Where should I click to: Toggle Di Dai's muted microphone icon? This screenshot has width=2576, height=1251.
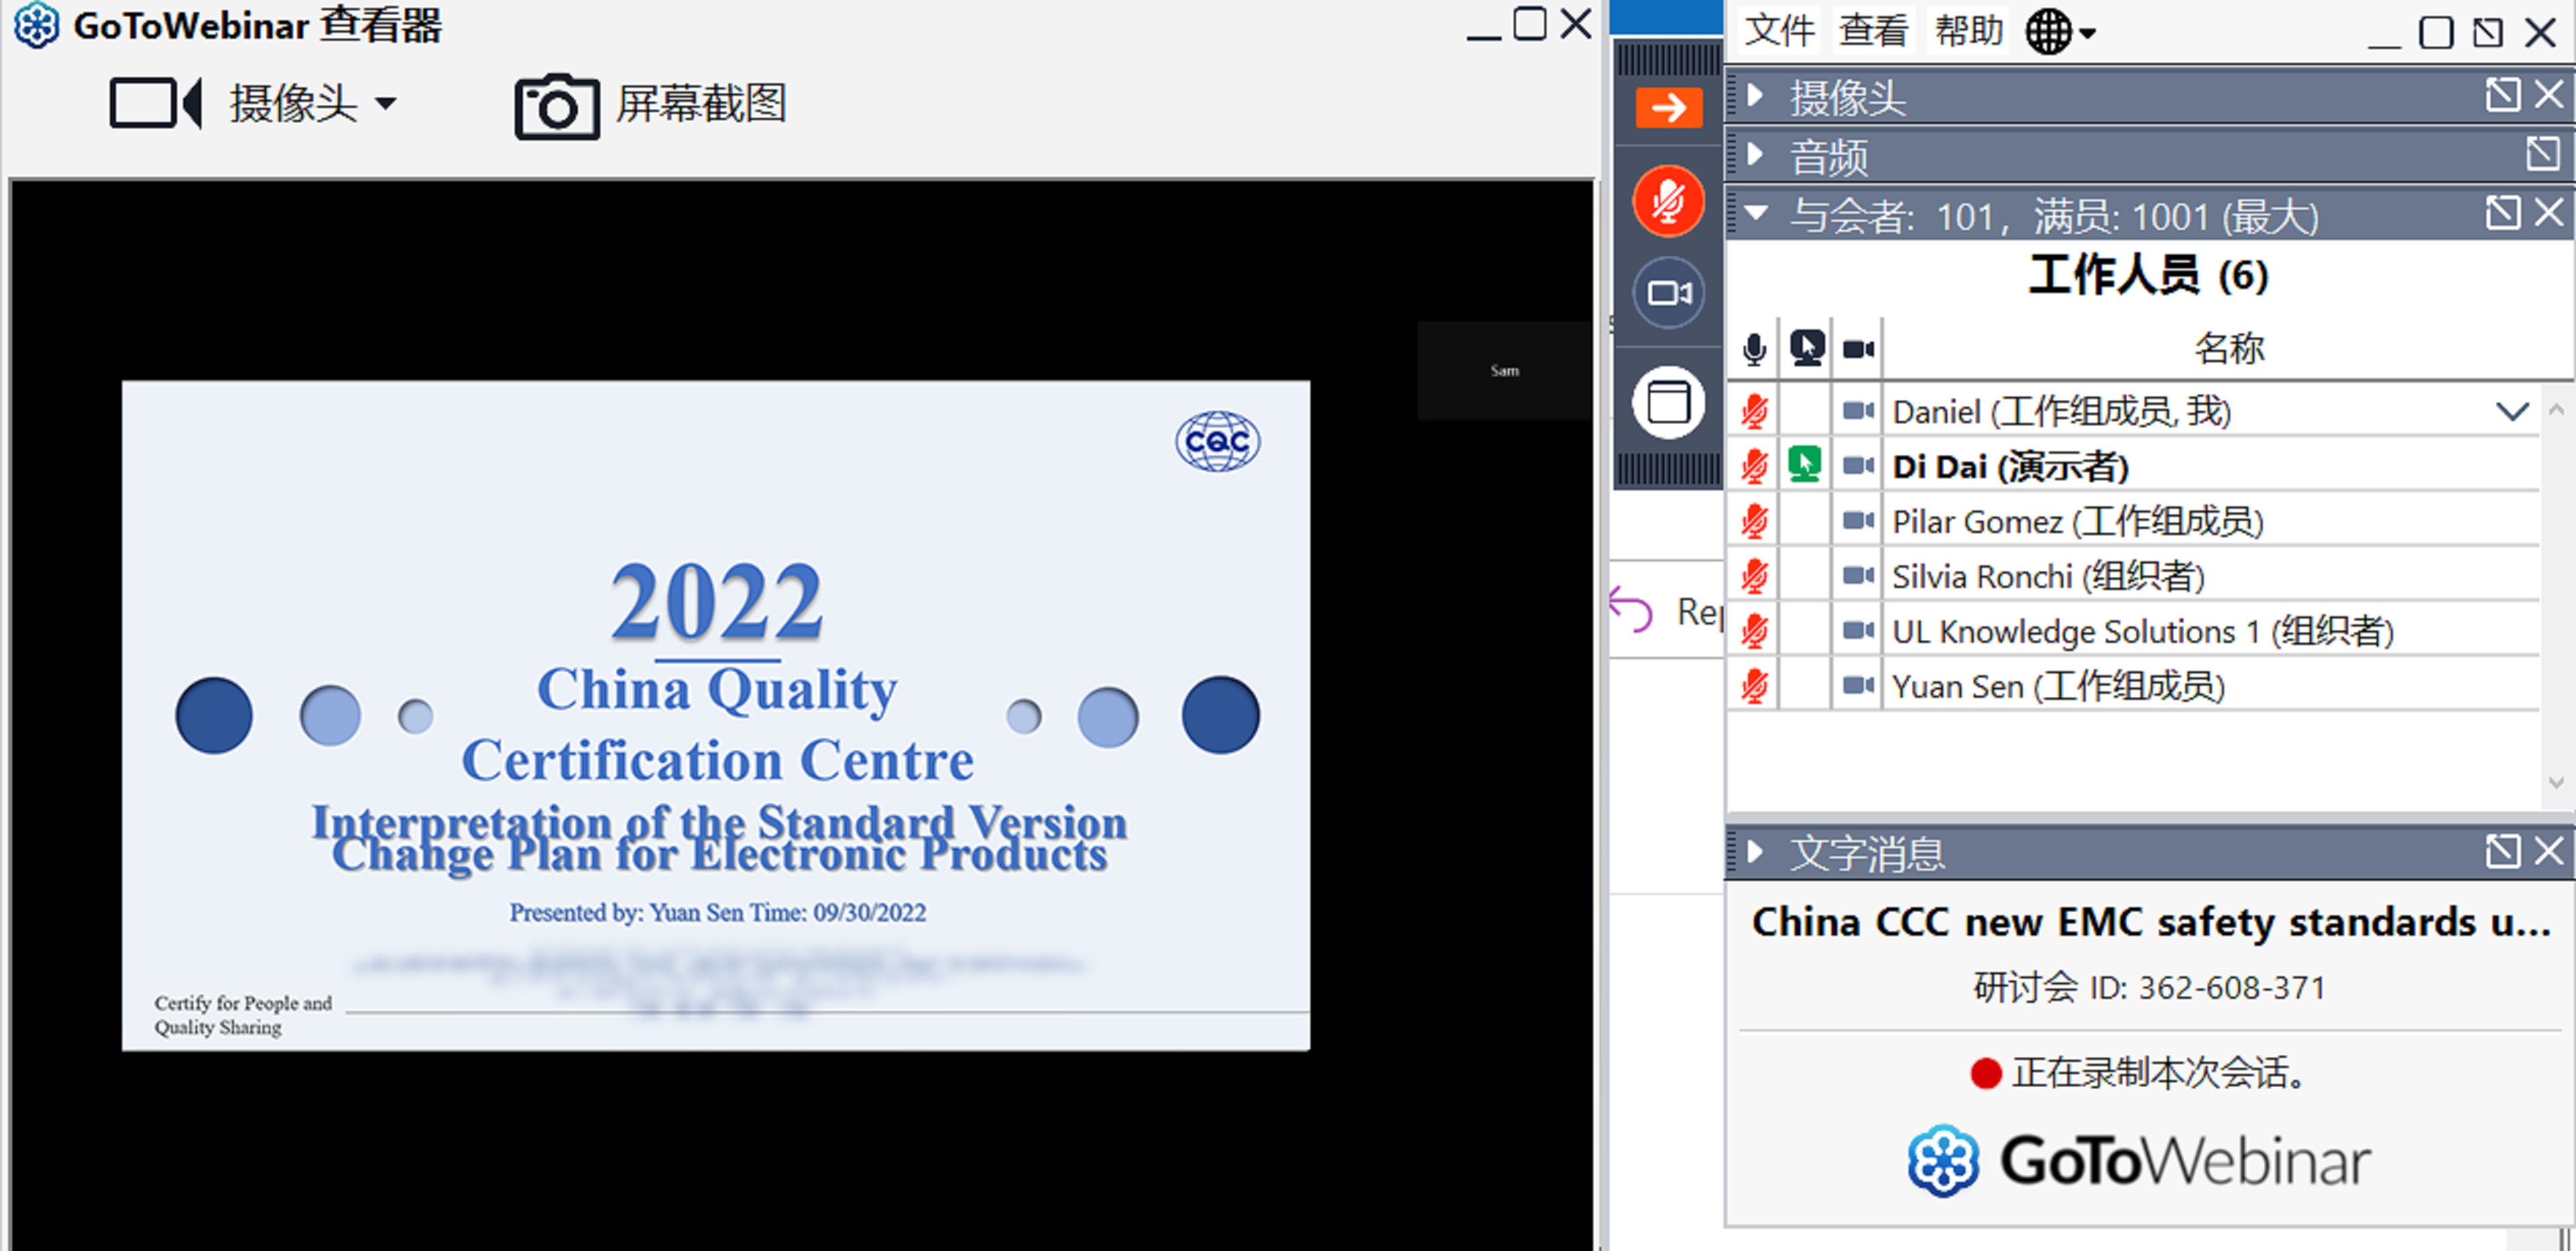click(1754, 466)
